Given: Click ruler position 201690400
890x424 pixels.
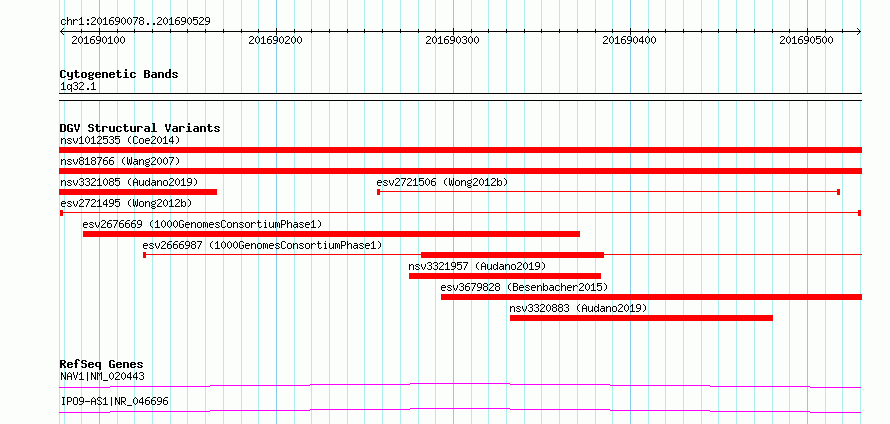Looking at the screenshot, I should point(629,40).
